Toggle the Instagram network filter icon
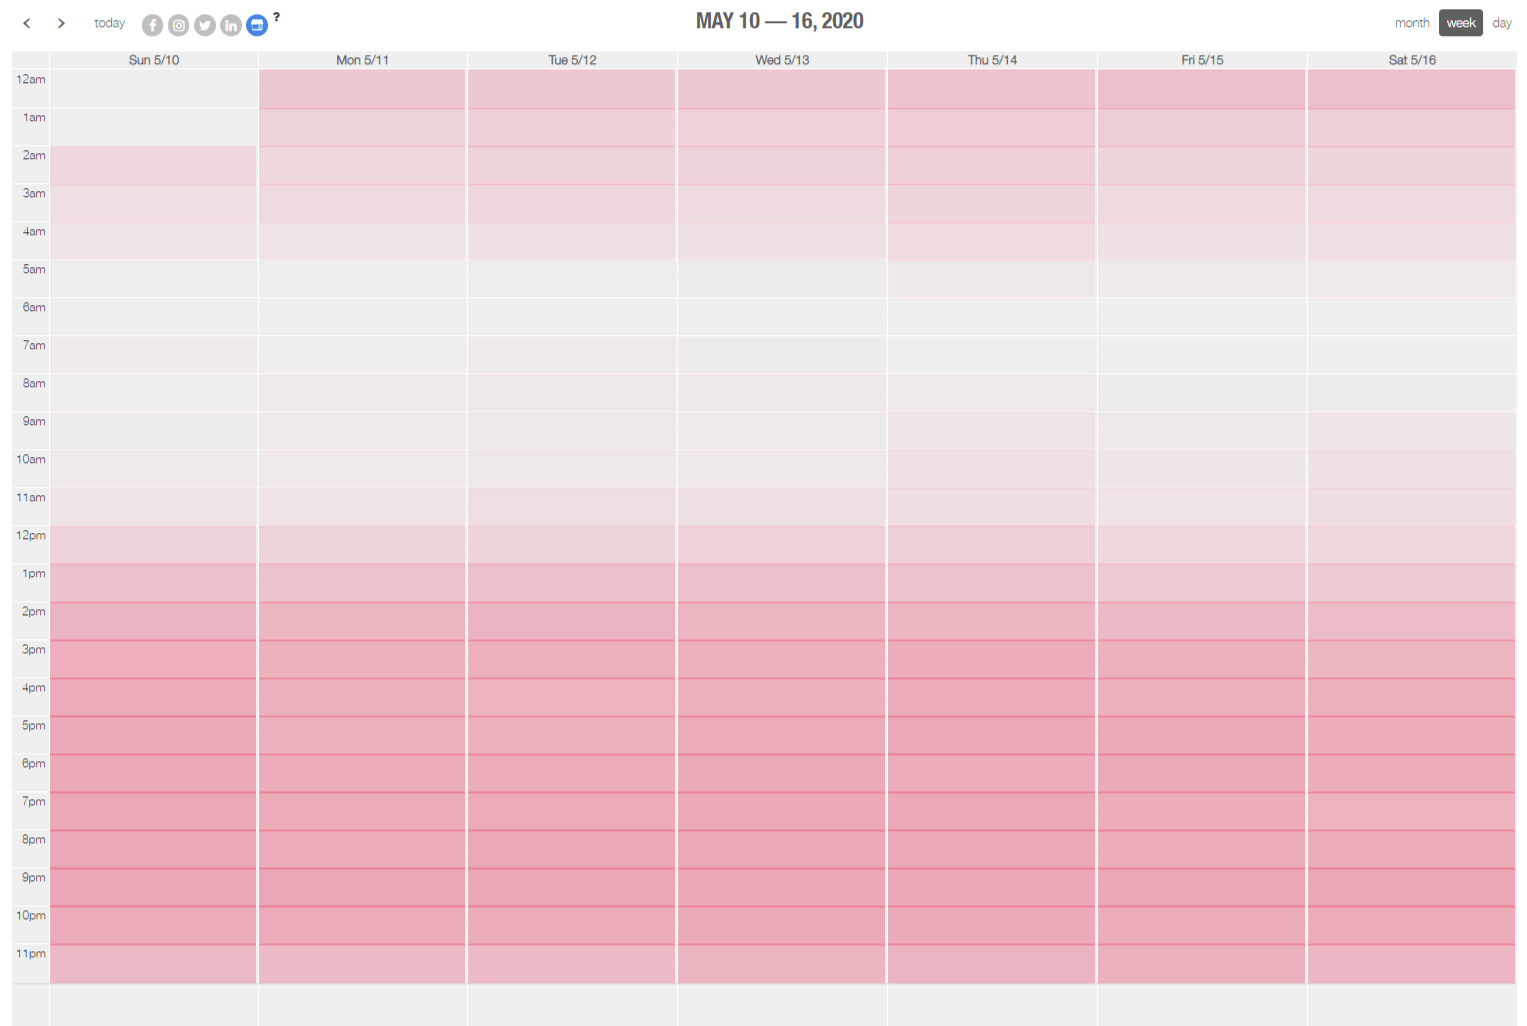The width and height of the screenshot is (1527, 1026). pyautogui.click(x=178, y=25)
